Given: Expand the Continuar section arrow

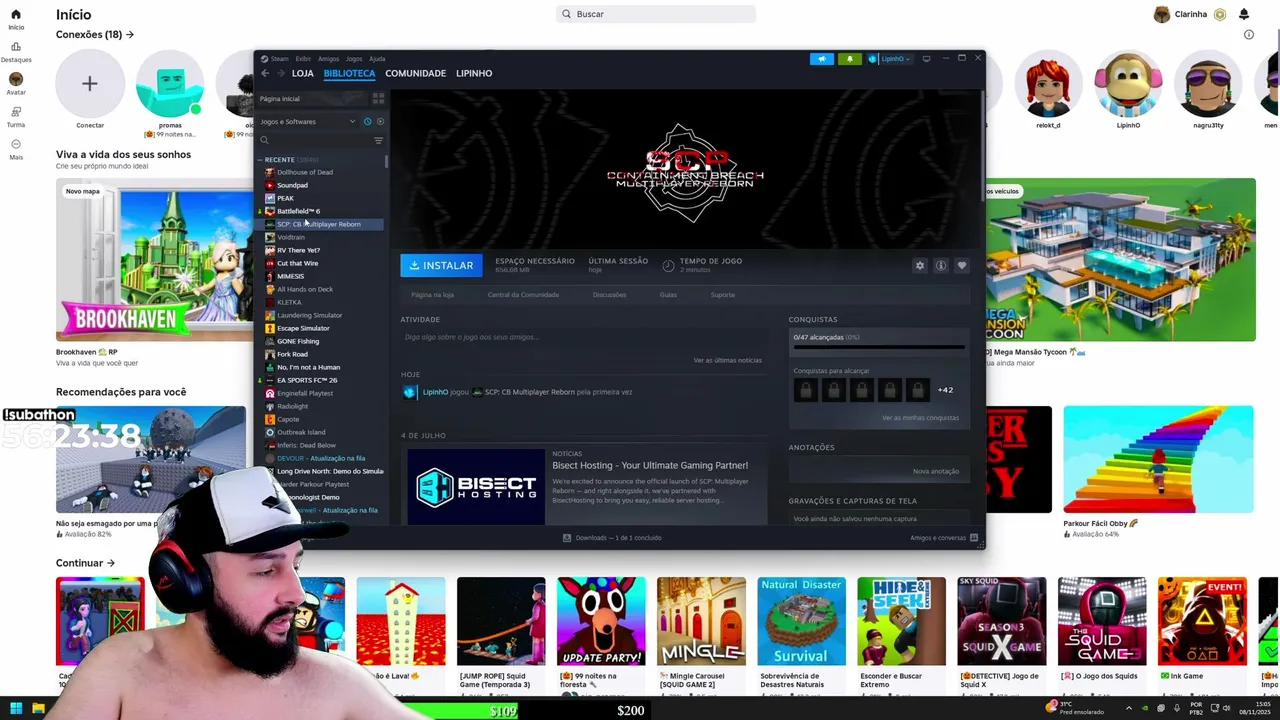Looking at the screenshot, I should 111,563.
